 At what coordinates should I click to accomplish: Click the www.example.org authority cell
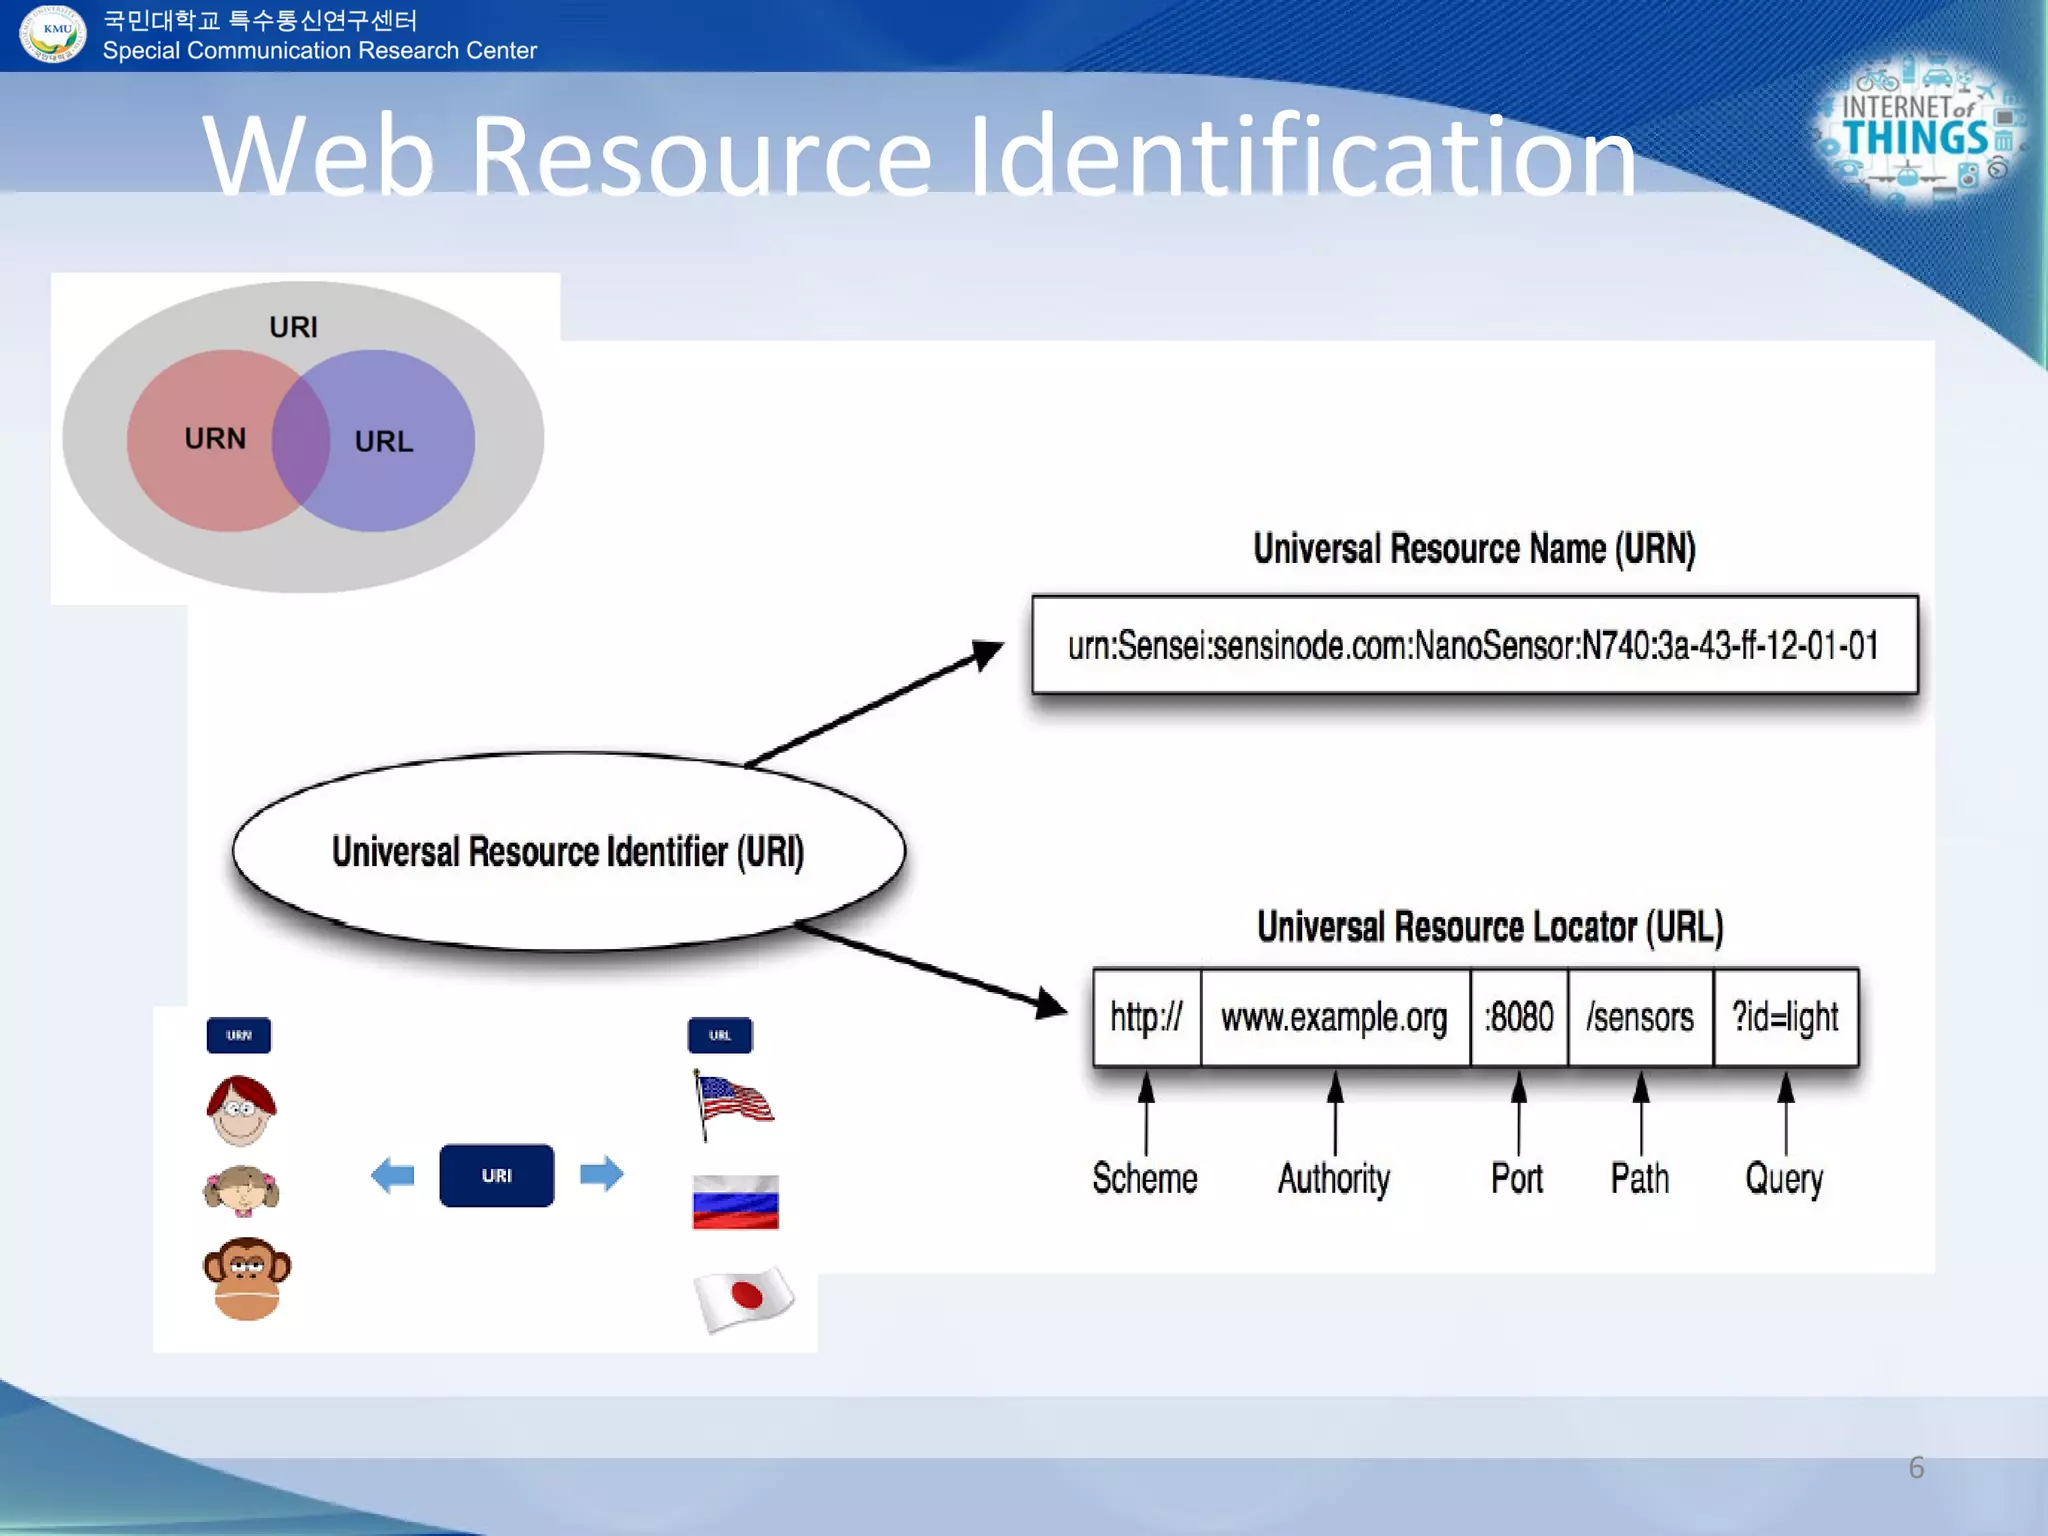[1334, 1018]
